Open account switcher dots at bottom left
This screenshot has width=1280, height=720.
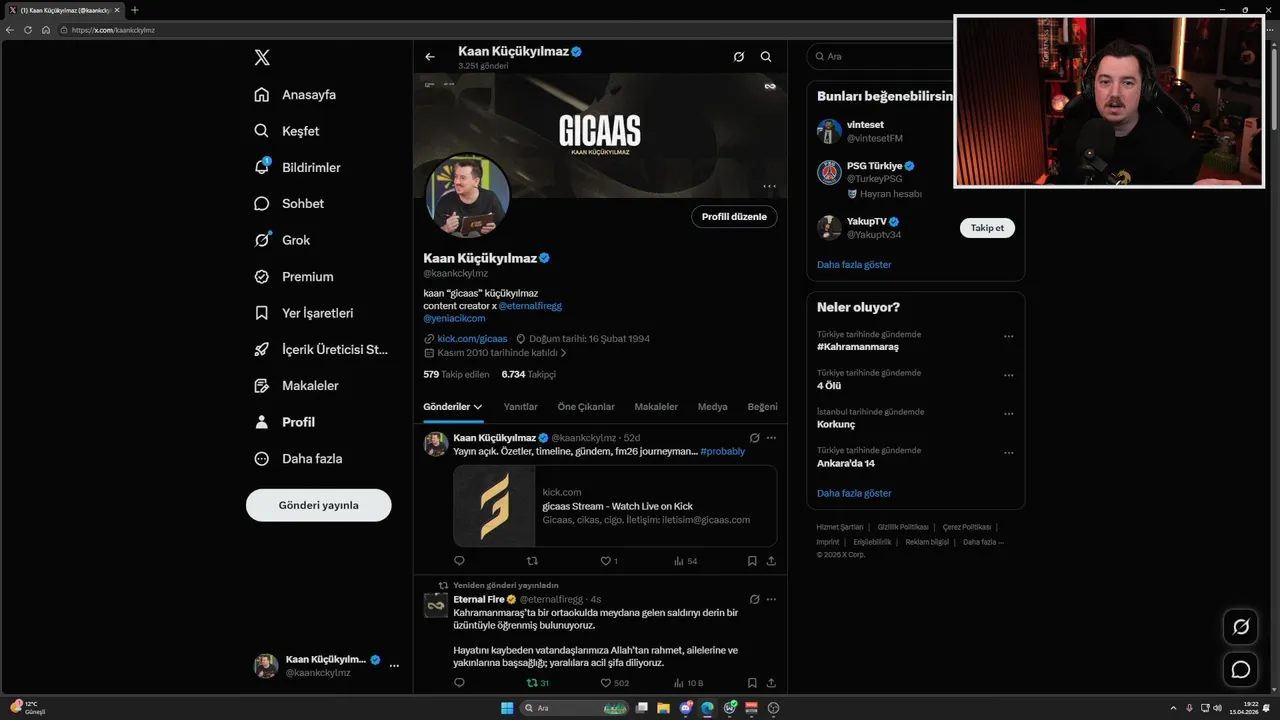[x=394, y=665]
